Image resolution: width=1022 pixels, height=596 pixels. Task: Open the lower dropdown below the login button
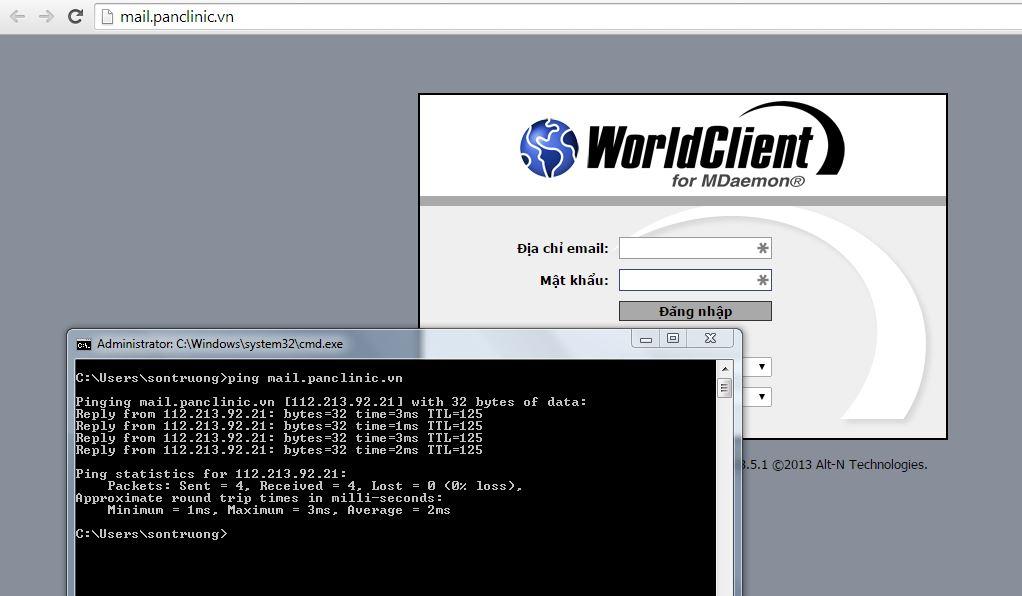click(761, 396)
